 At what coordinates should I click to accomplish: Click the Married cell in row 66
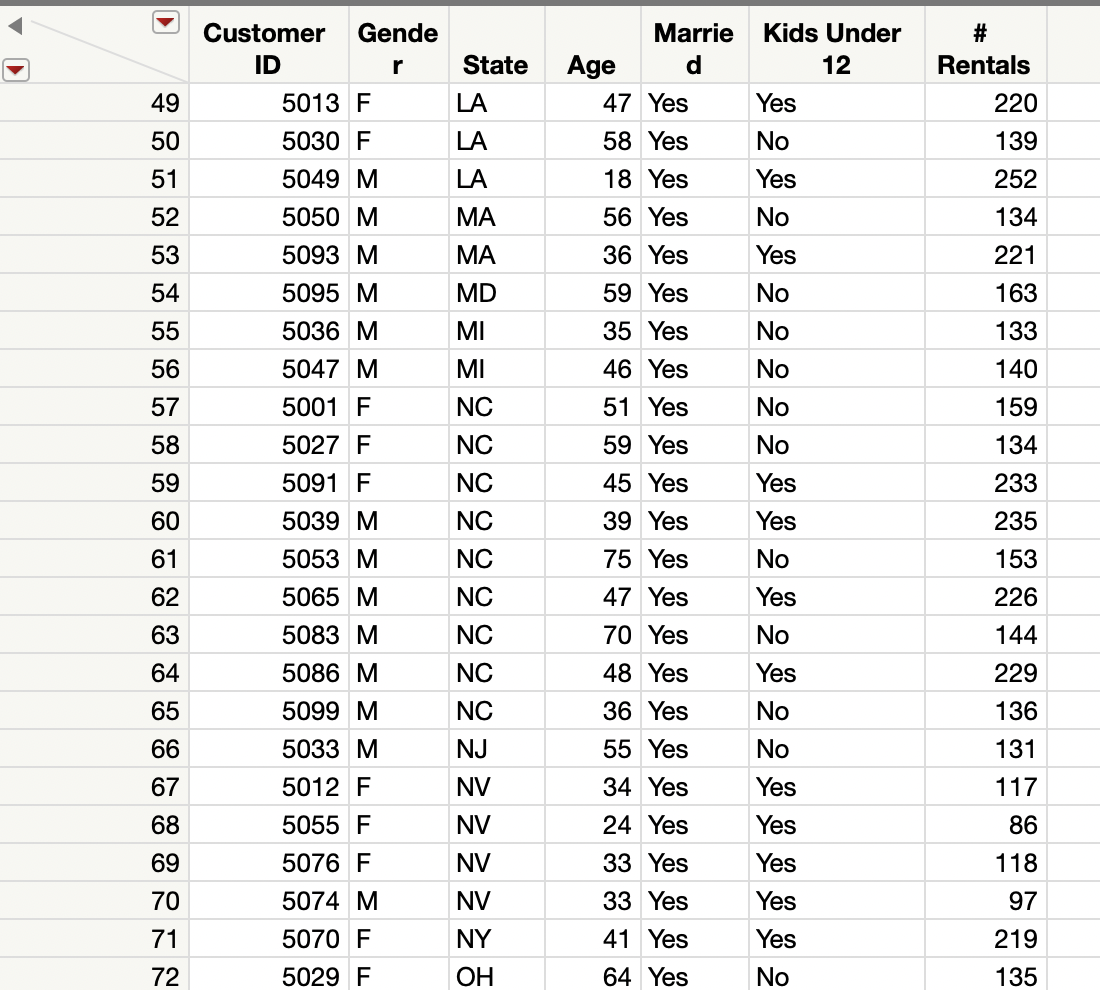pos(693,749)
